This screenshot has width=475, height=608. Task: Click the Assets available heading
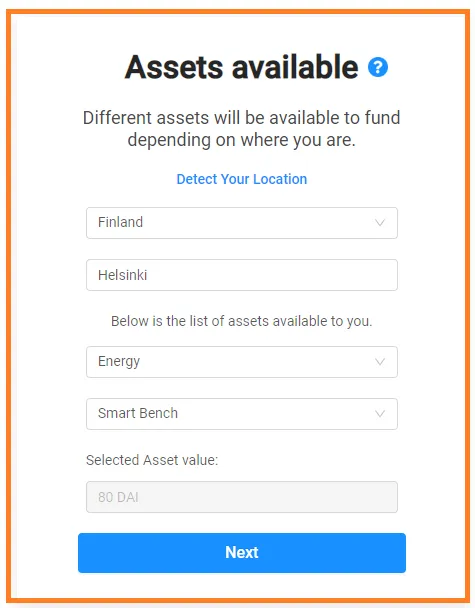[241, 67]
